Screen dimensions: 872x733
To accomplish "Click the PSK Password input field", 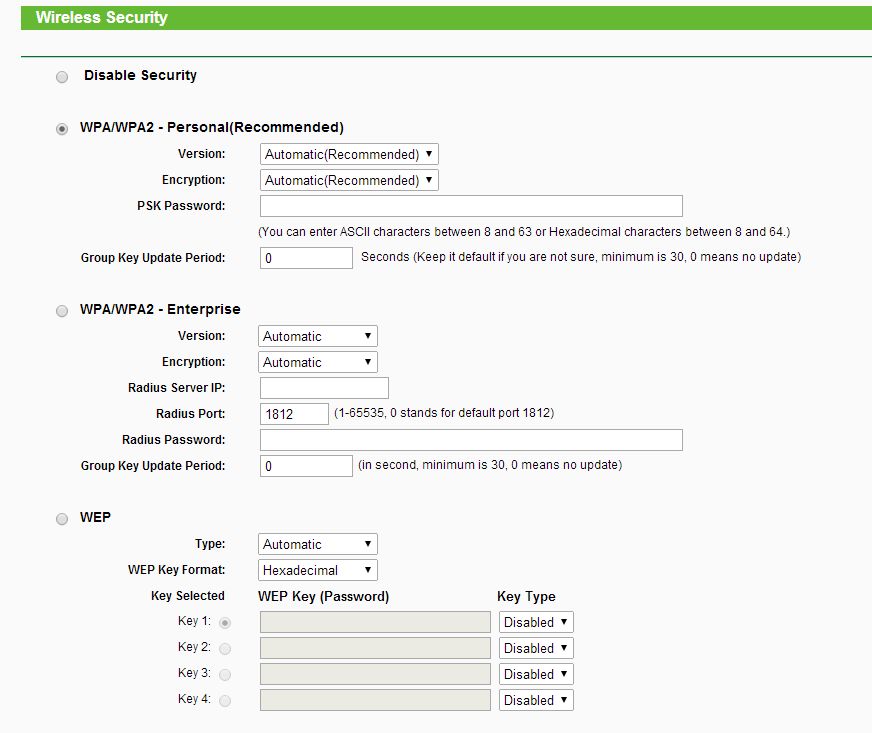I will [471, 206].
